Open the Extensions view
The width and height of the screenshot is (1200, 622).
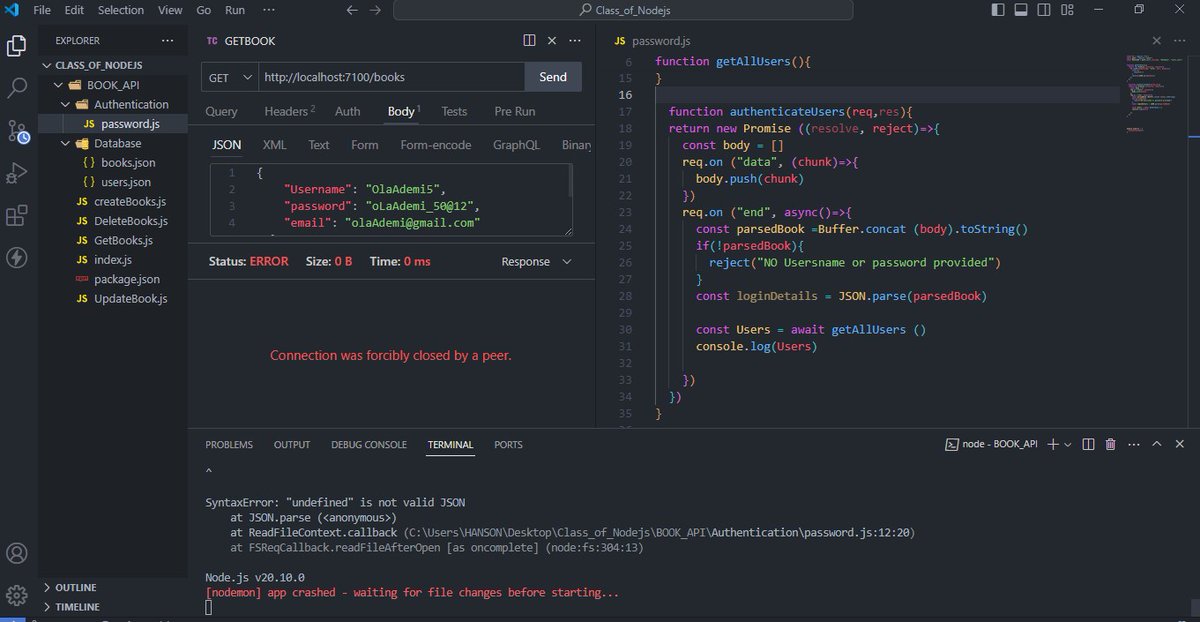coord(16,215)
